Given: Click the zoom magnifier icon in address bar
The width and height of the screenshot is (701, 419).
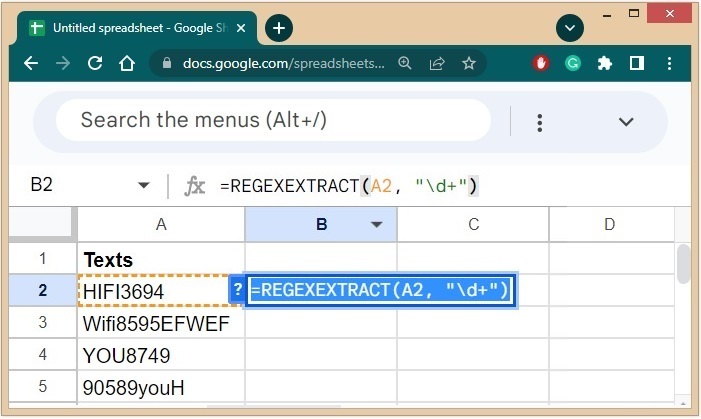Looking at the screenshot, I should tap(405, 63).
